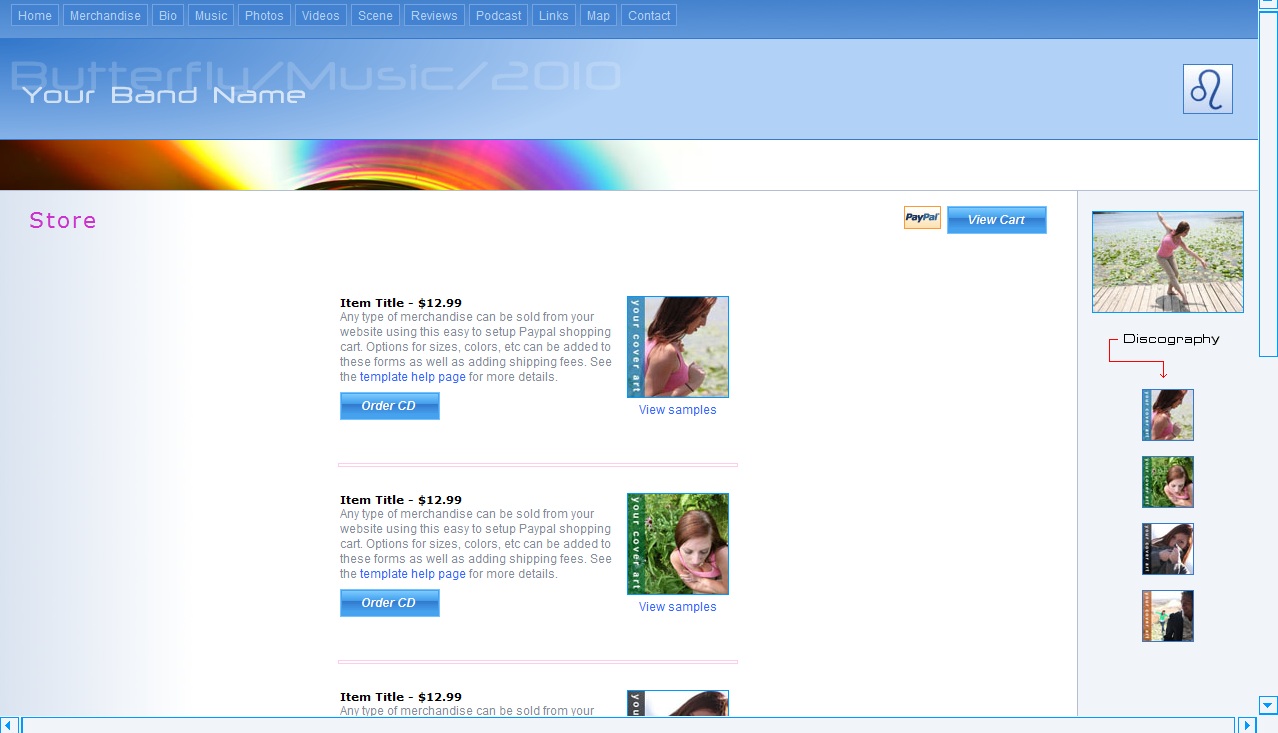Viewport: 1278px width, 733px height.
Task: Open the Photos page
Action: 264,15
